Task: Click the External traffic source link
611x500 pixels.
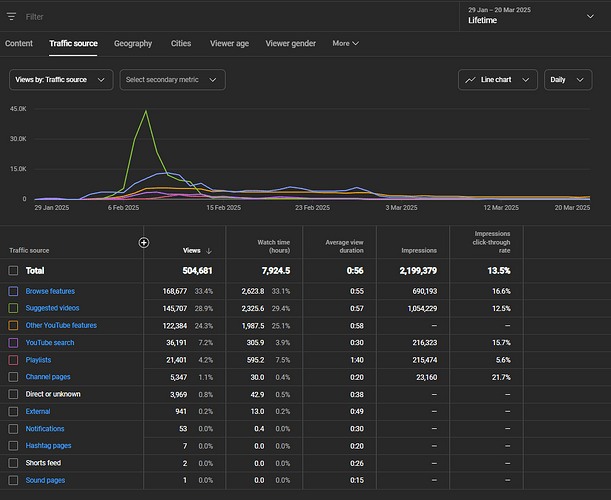Action: (x=38, y=411)
